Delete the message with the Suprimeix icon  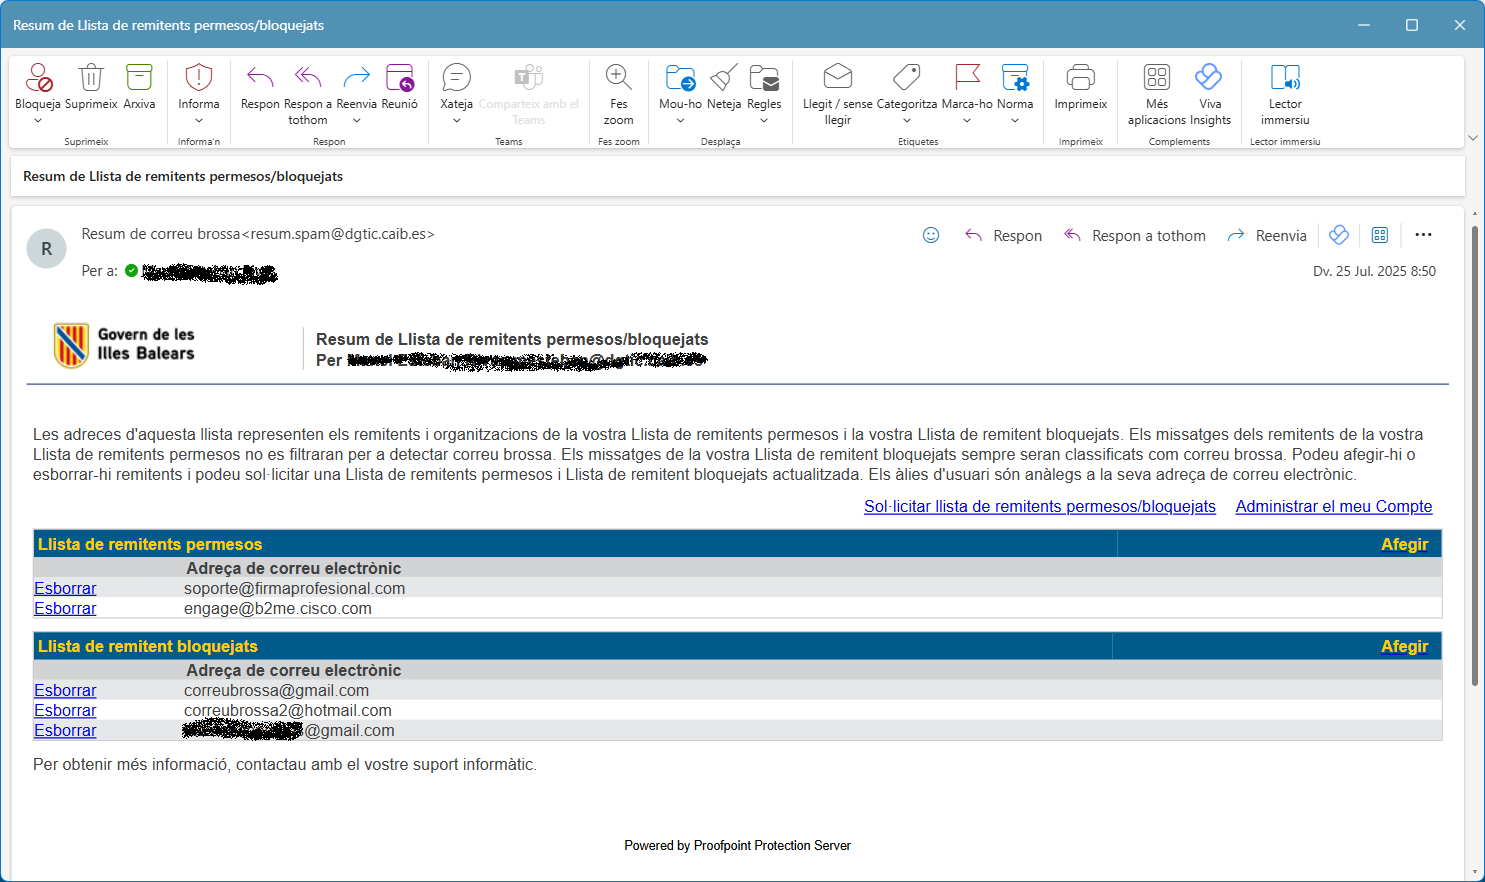[91, 78]
